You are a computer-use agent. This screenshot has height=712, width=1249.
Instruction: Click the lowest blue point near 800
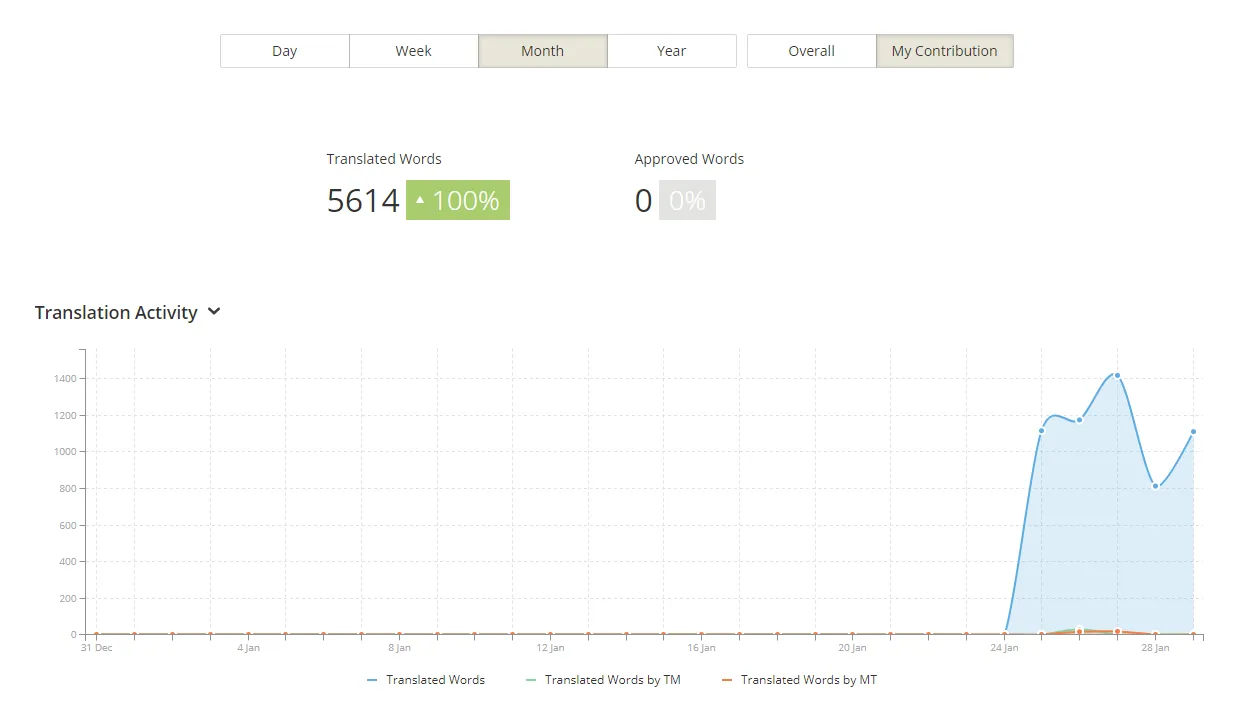[x=1155, y=486]
